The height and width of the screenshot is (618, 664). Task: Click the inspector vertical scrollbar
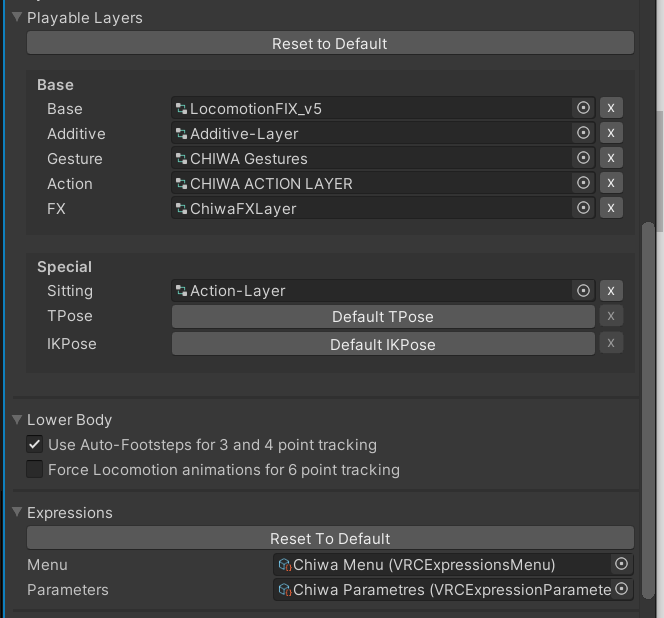click(649, 400)
